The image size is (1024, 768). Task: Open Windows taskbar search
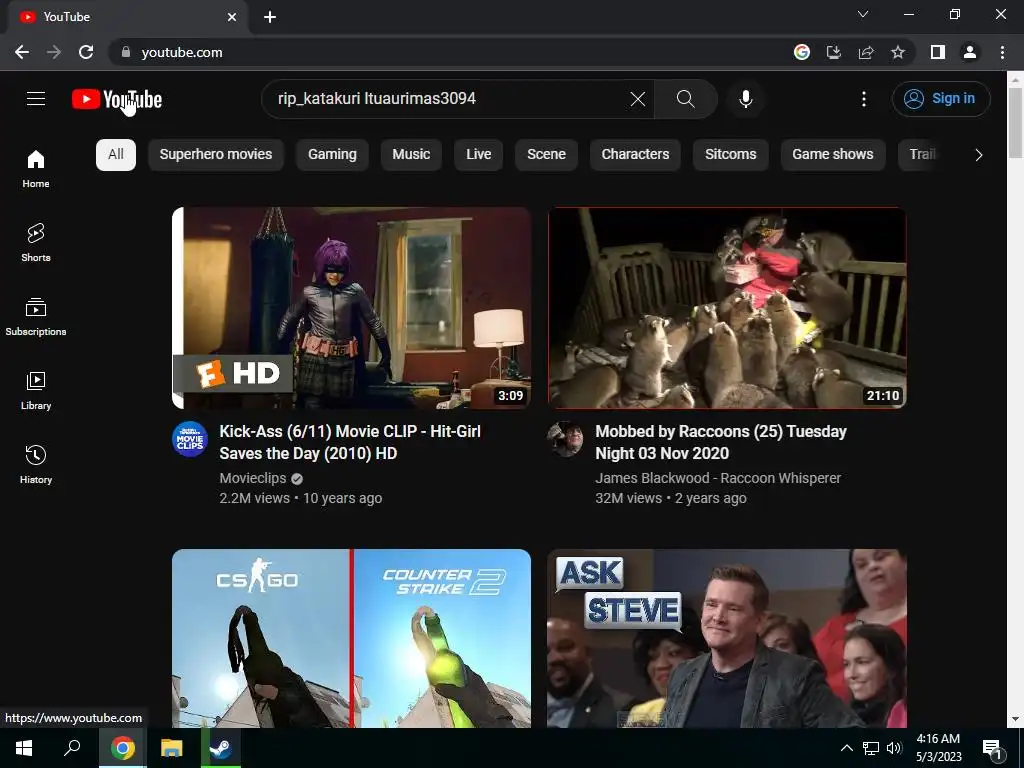pyautogui.click(x=72, y=748)
